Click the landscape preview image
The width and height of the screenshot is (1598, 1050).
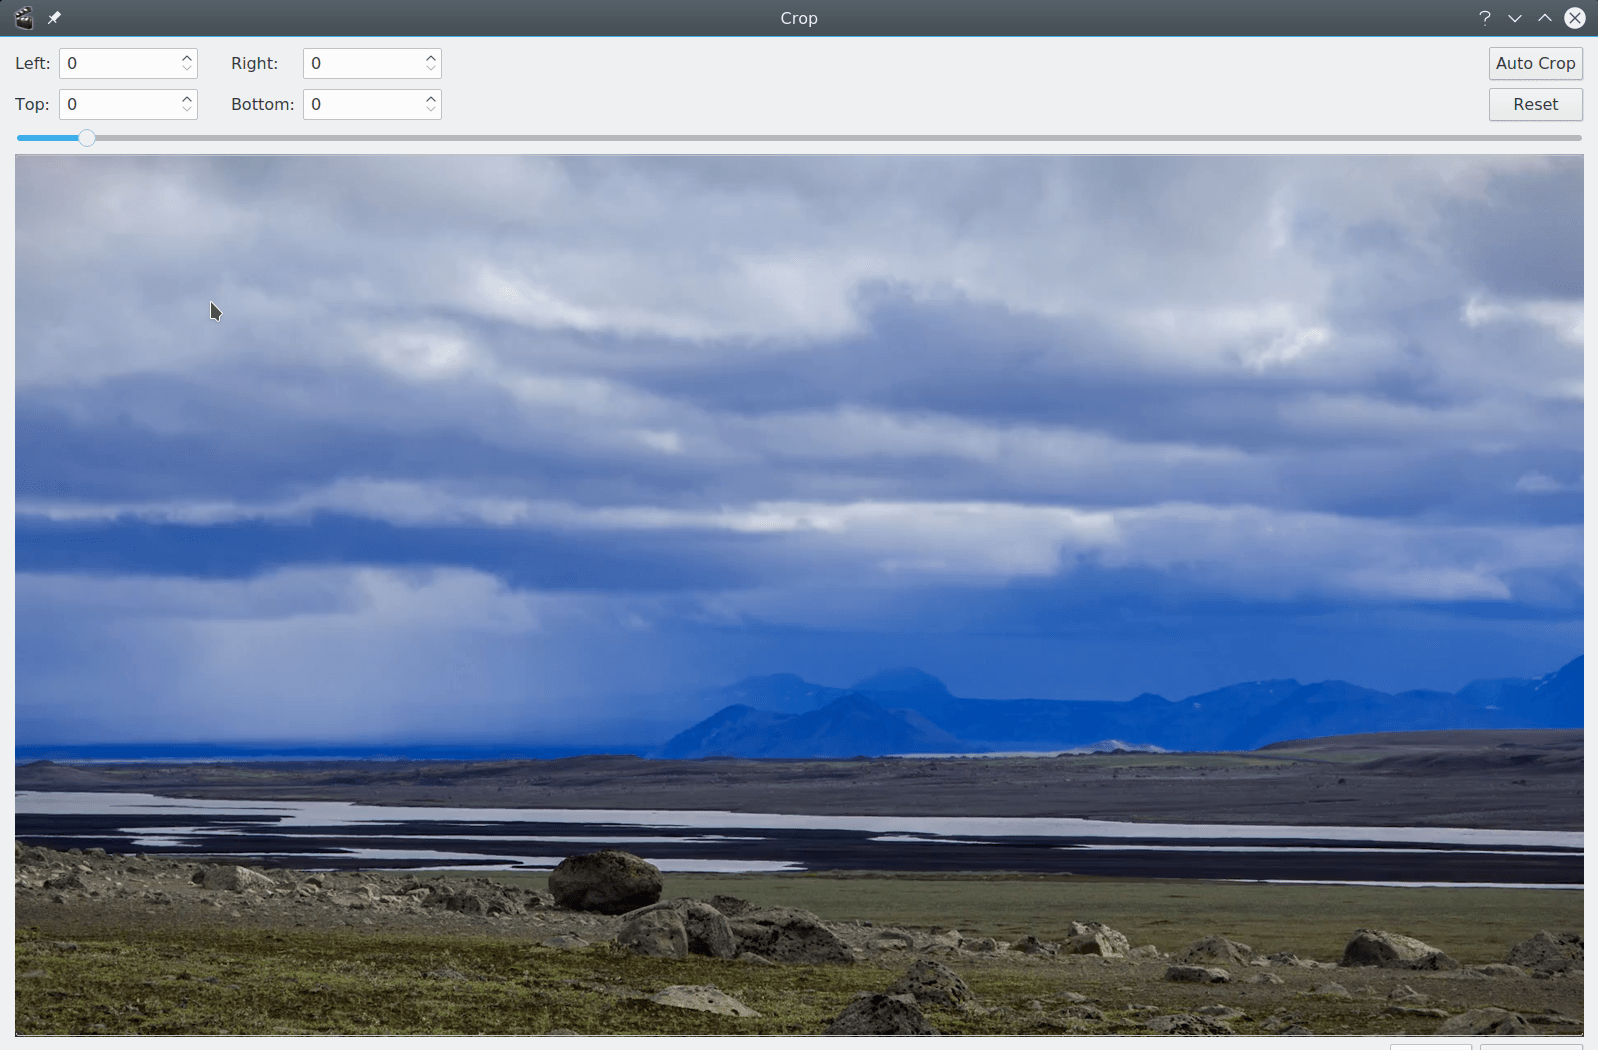click(799, 595)
